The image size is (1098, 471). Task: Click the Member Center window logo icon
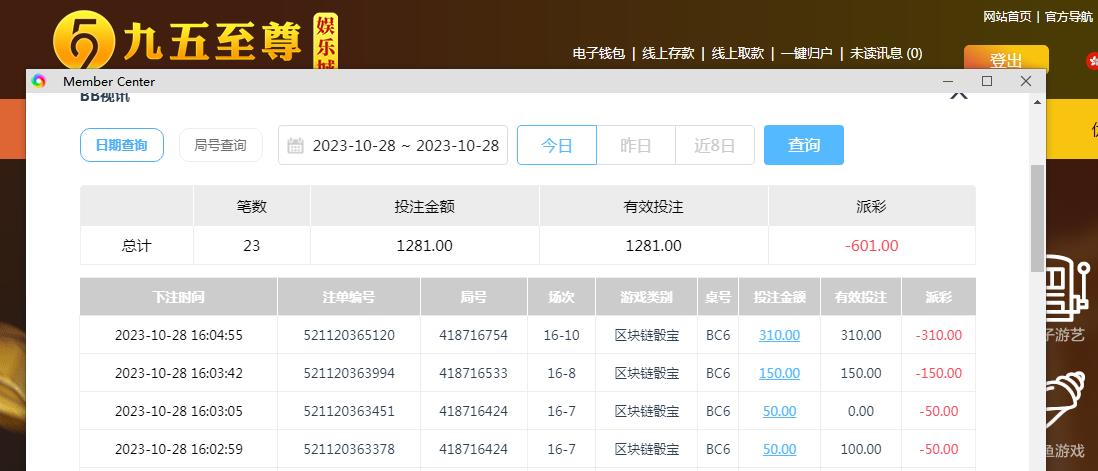(39, 81)
